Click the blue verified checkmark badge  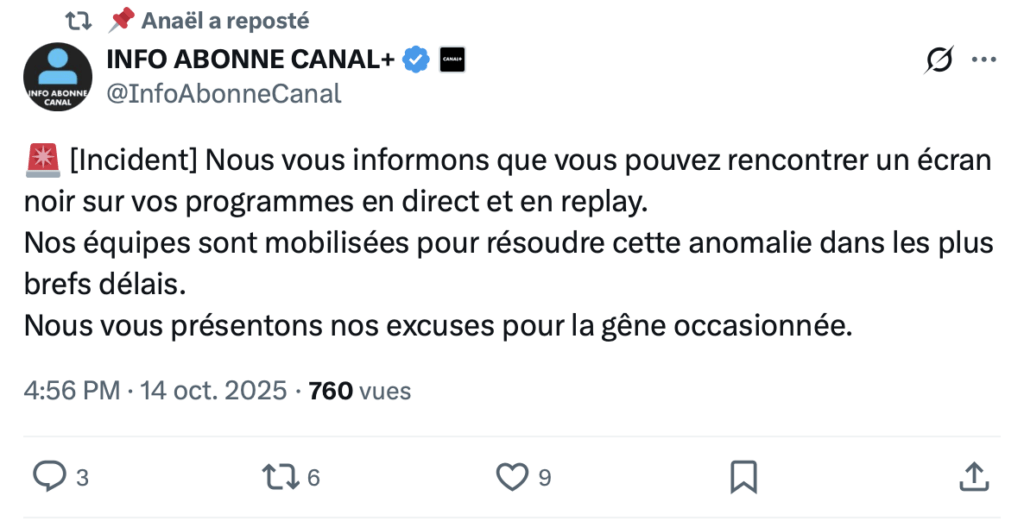click(416, 60)
